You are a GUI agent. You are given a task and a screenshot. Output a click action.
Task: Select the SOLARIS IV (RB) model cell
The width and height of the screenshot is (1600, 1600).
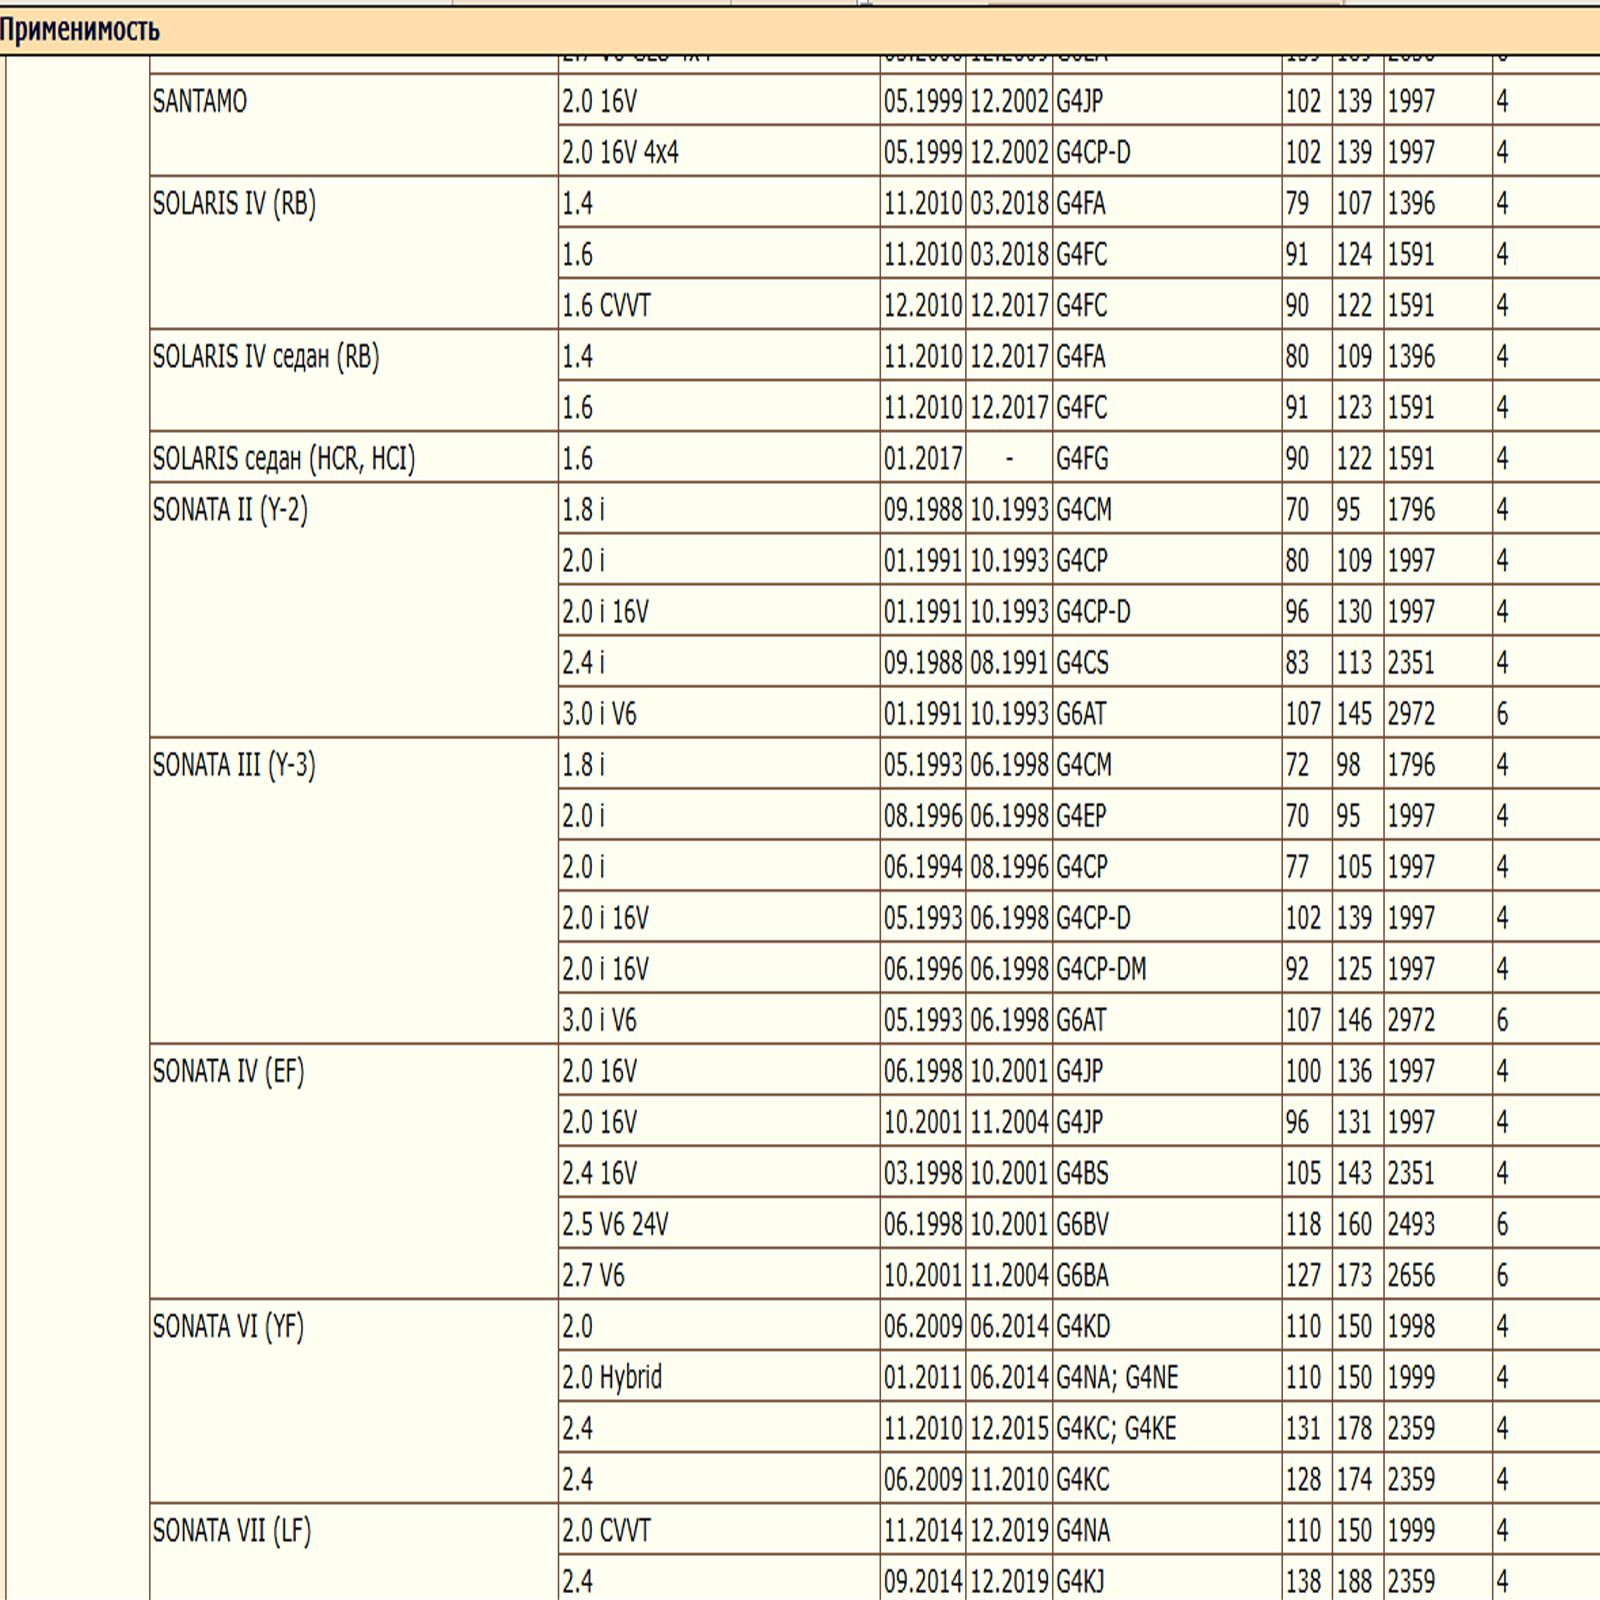tap(234, 204)
